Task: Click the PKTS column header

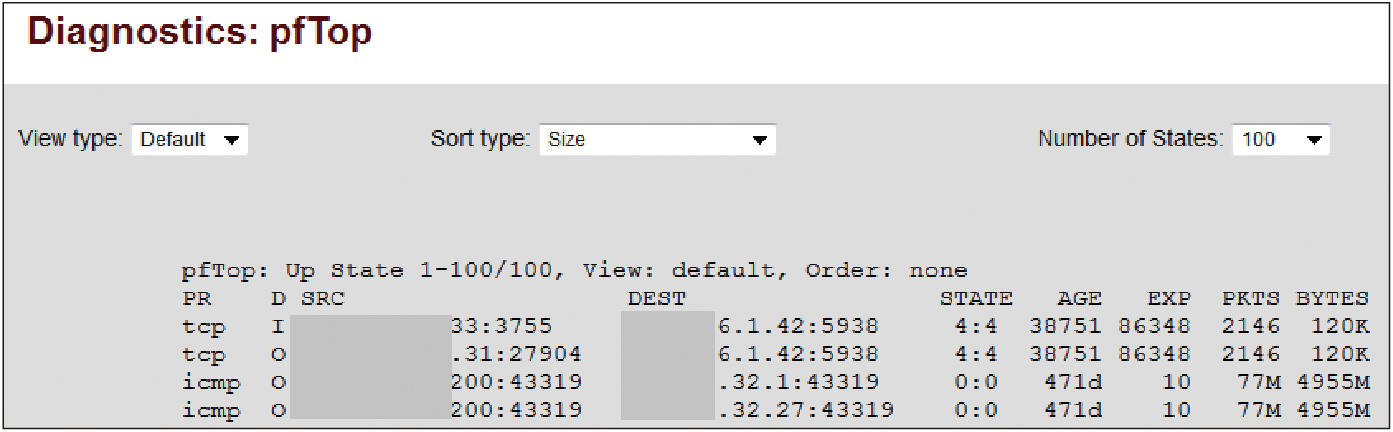Action: [1250, 298]
